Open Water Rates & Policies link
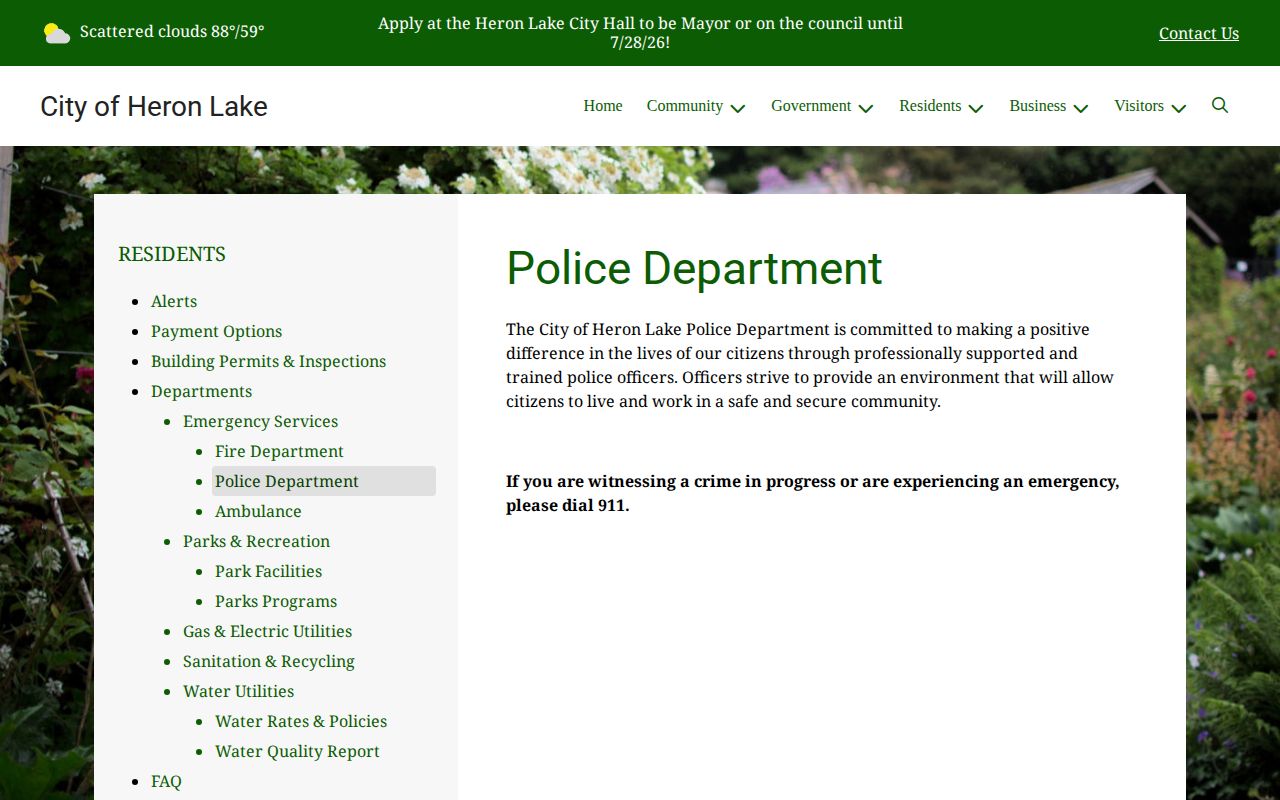 tap(301, 721)
